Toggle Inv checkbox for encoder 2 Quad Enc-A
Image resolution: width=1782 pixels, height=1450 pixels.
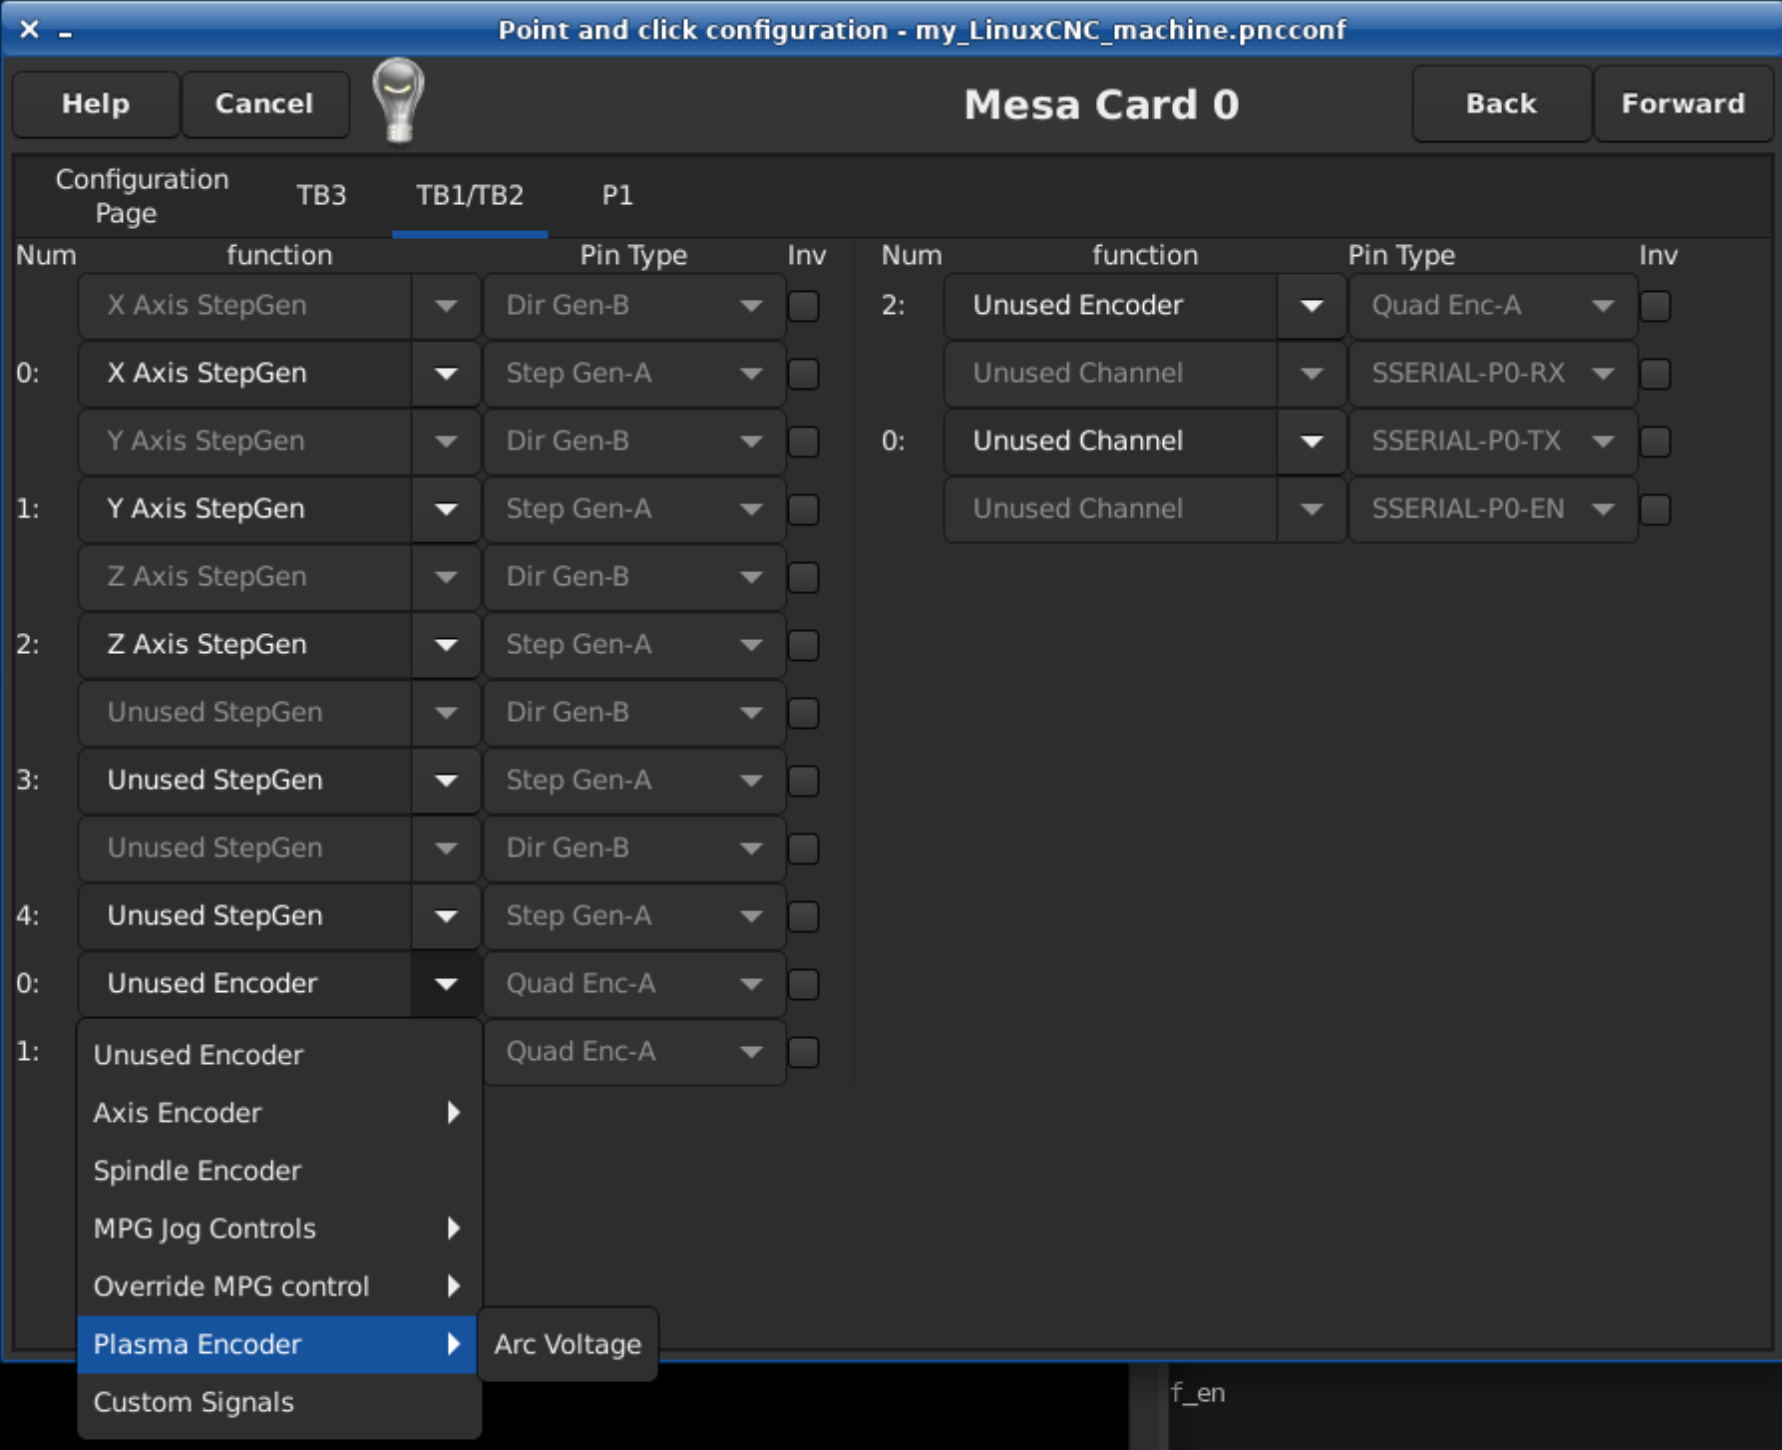(1656, 306)
